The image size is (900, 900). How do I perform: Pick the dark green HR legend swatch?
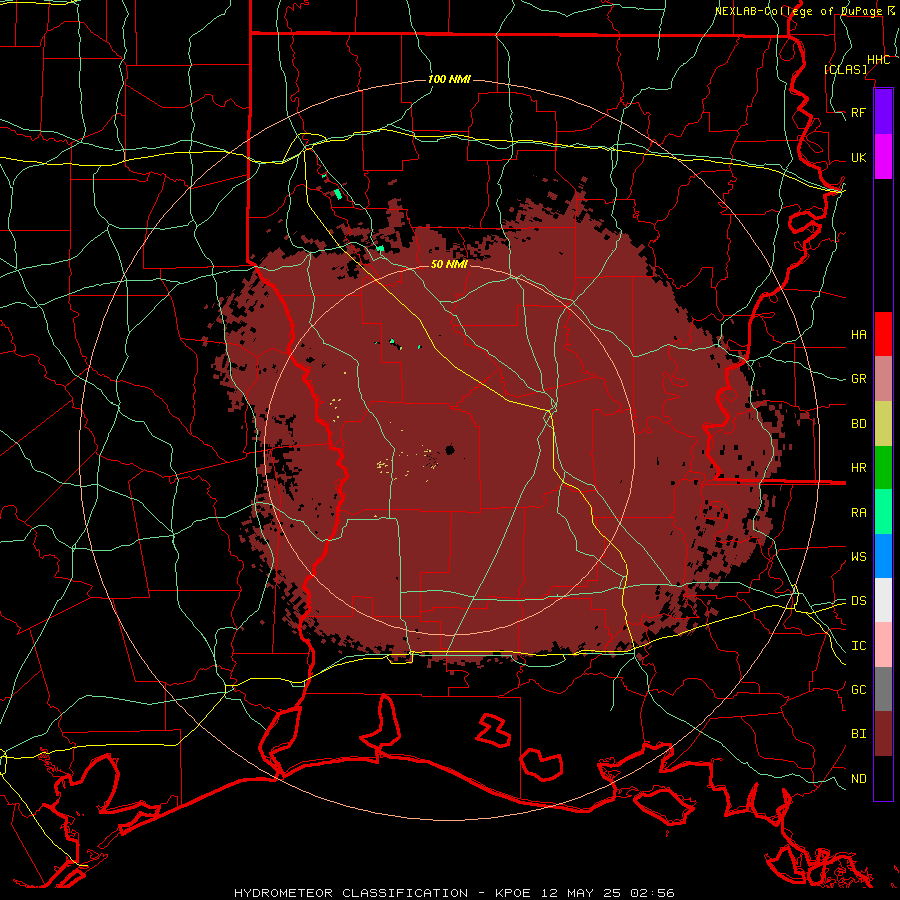point(883,467)
